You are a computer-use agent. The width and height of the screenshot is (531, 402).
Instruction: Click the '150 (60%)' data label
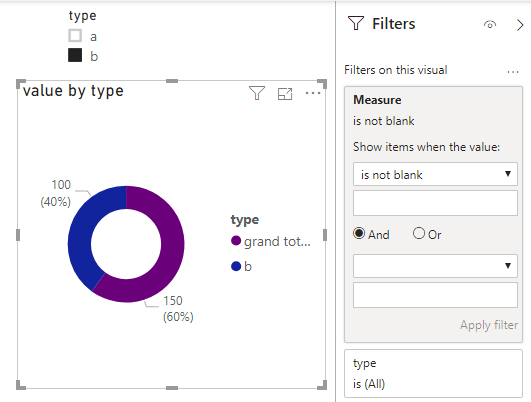pyautogui.click(x=178, y=309)
